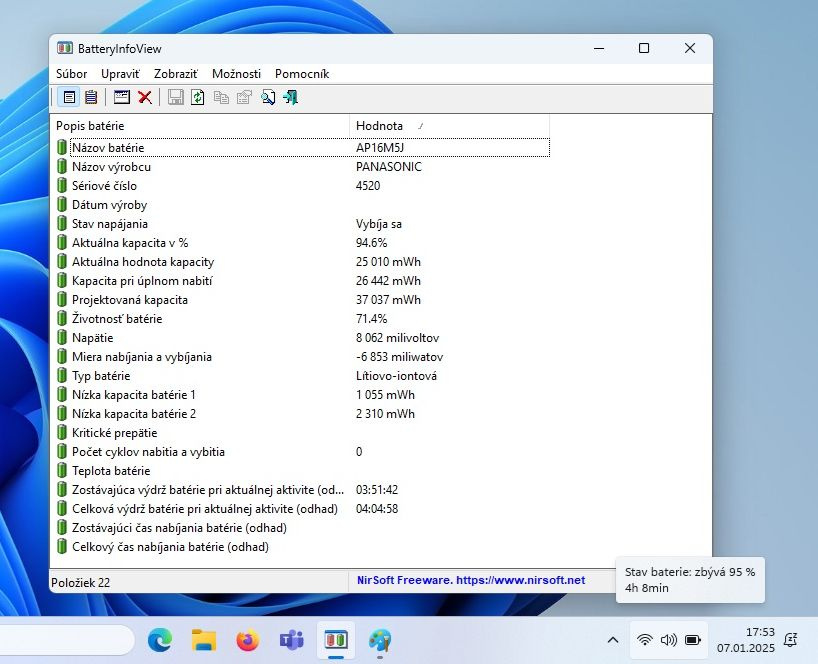Select the Projektovaná kapacita row

tap(302, 299)
